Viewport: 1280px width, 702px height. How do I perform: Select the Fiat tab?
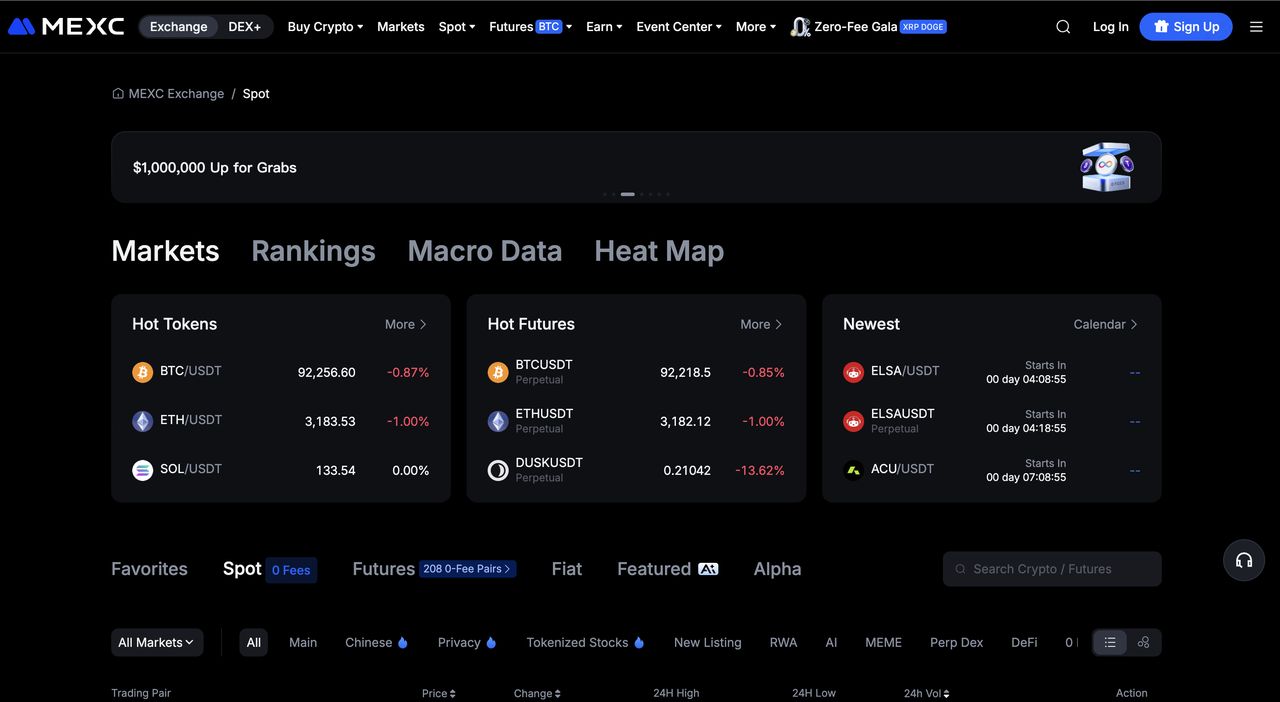tap(567, 569)
